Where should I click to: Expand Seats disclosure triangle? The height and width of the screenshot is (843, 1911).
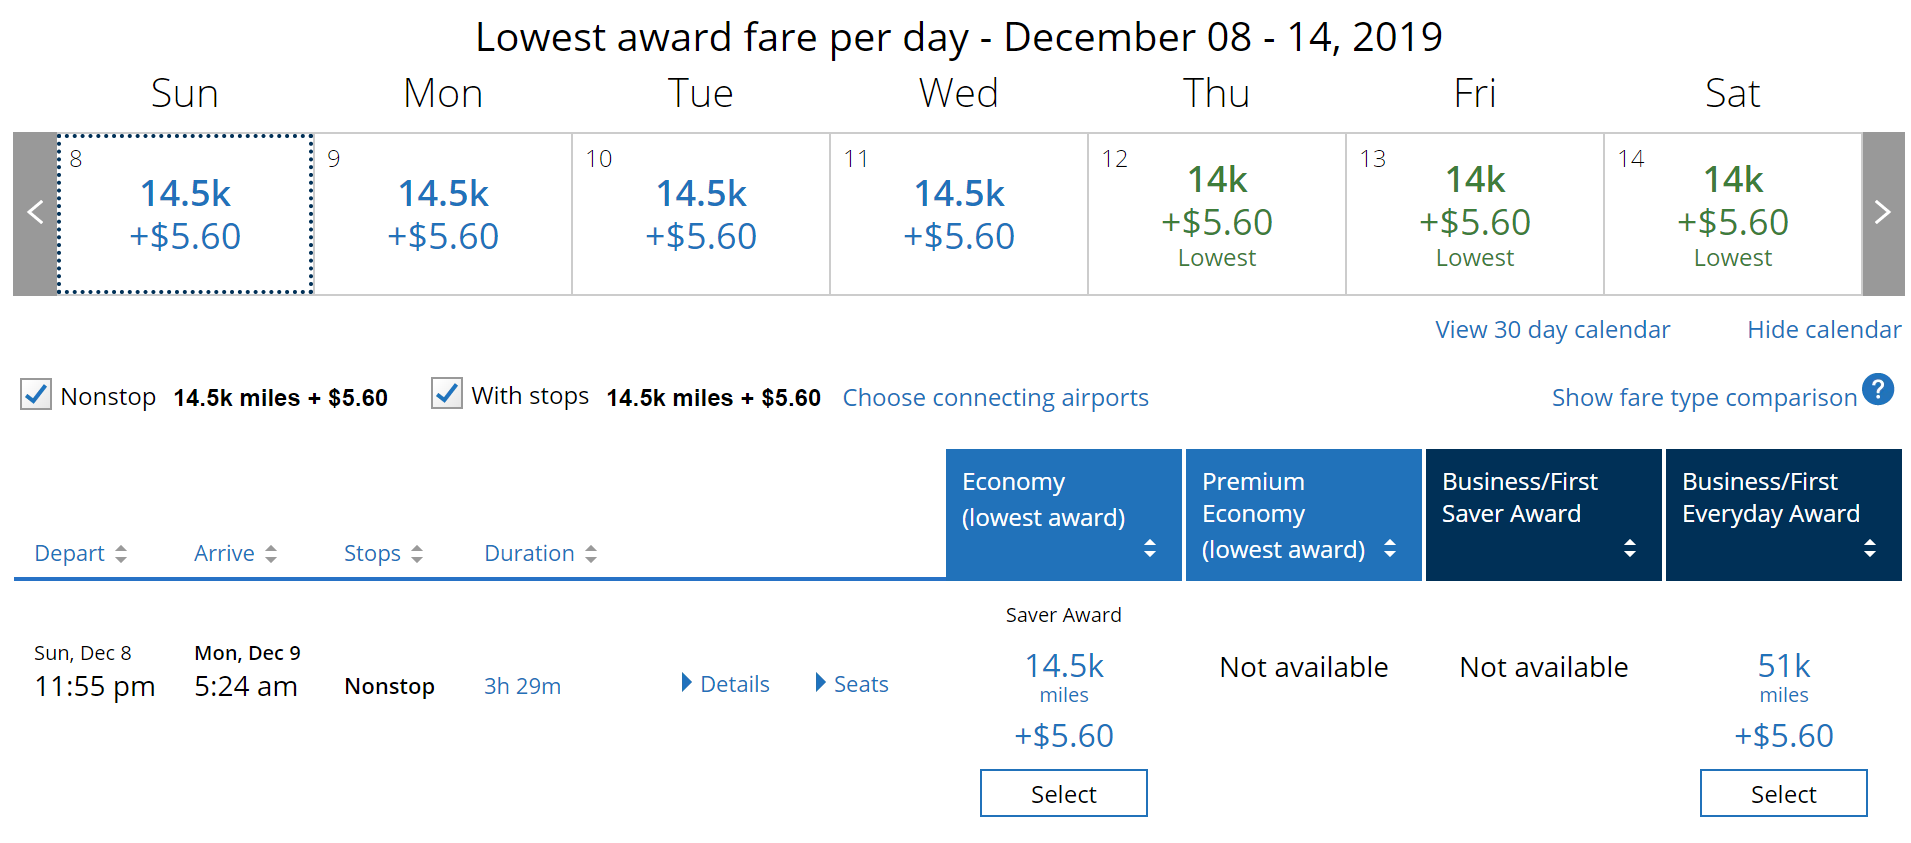coord(821,683)
